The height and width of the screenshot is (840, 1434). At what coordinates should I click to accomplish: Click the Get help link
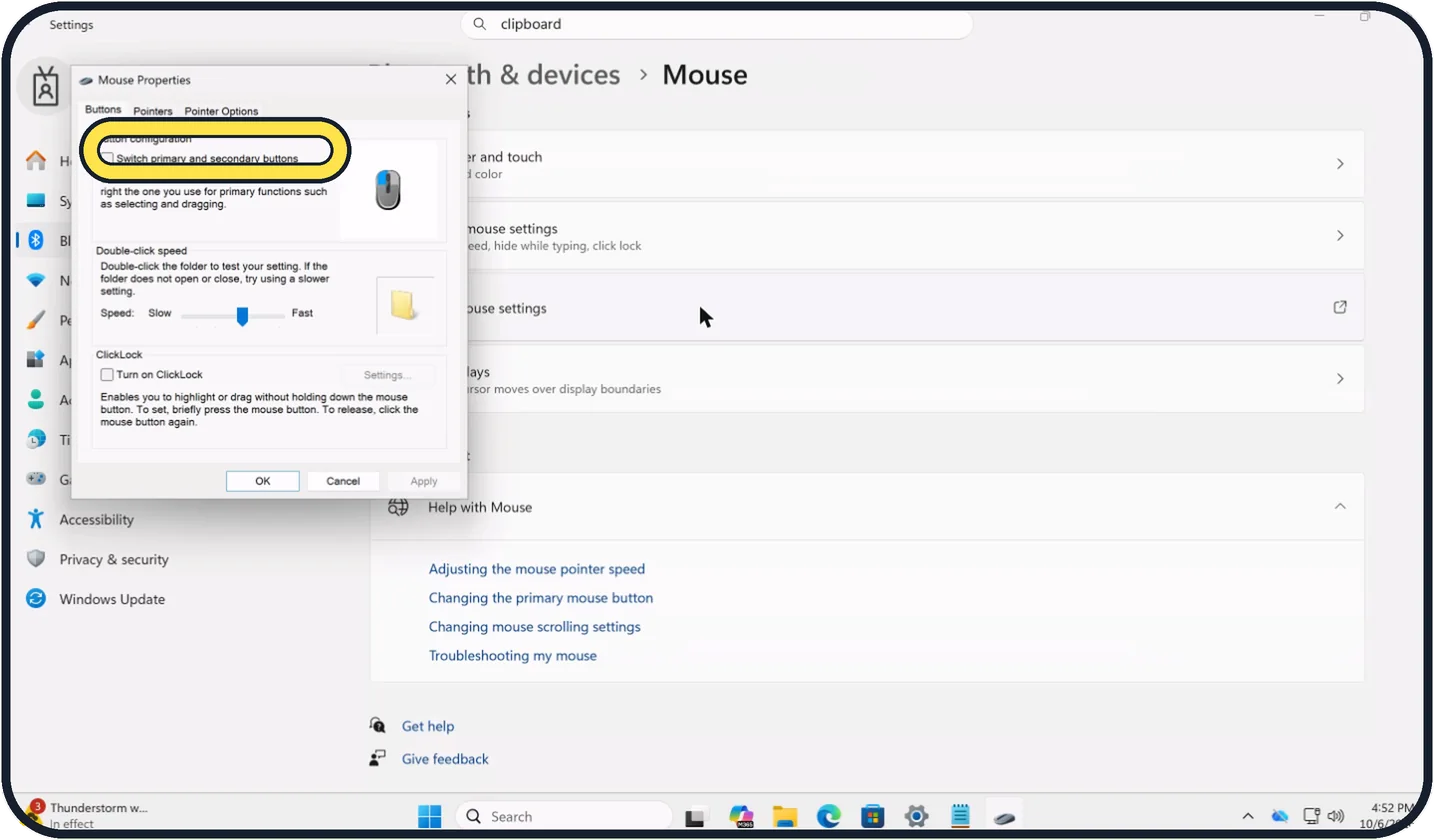pos(428,726)
